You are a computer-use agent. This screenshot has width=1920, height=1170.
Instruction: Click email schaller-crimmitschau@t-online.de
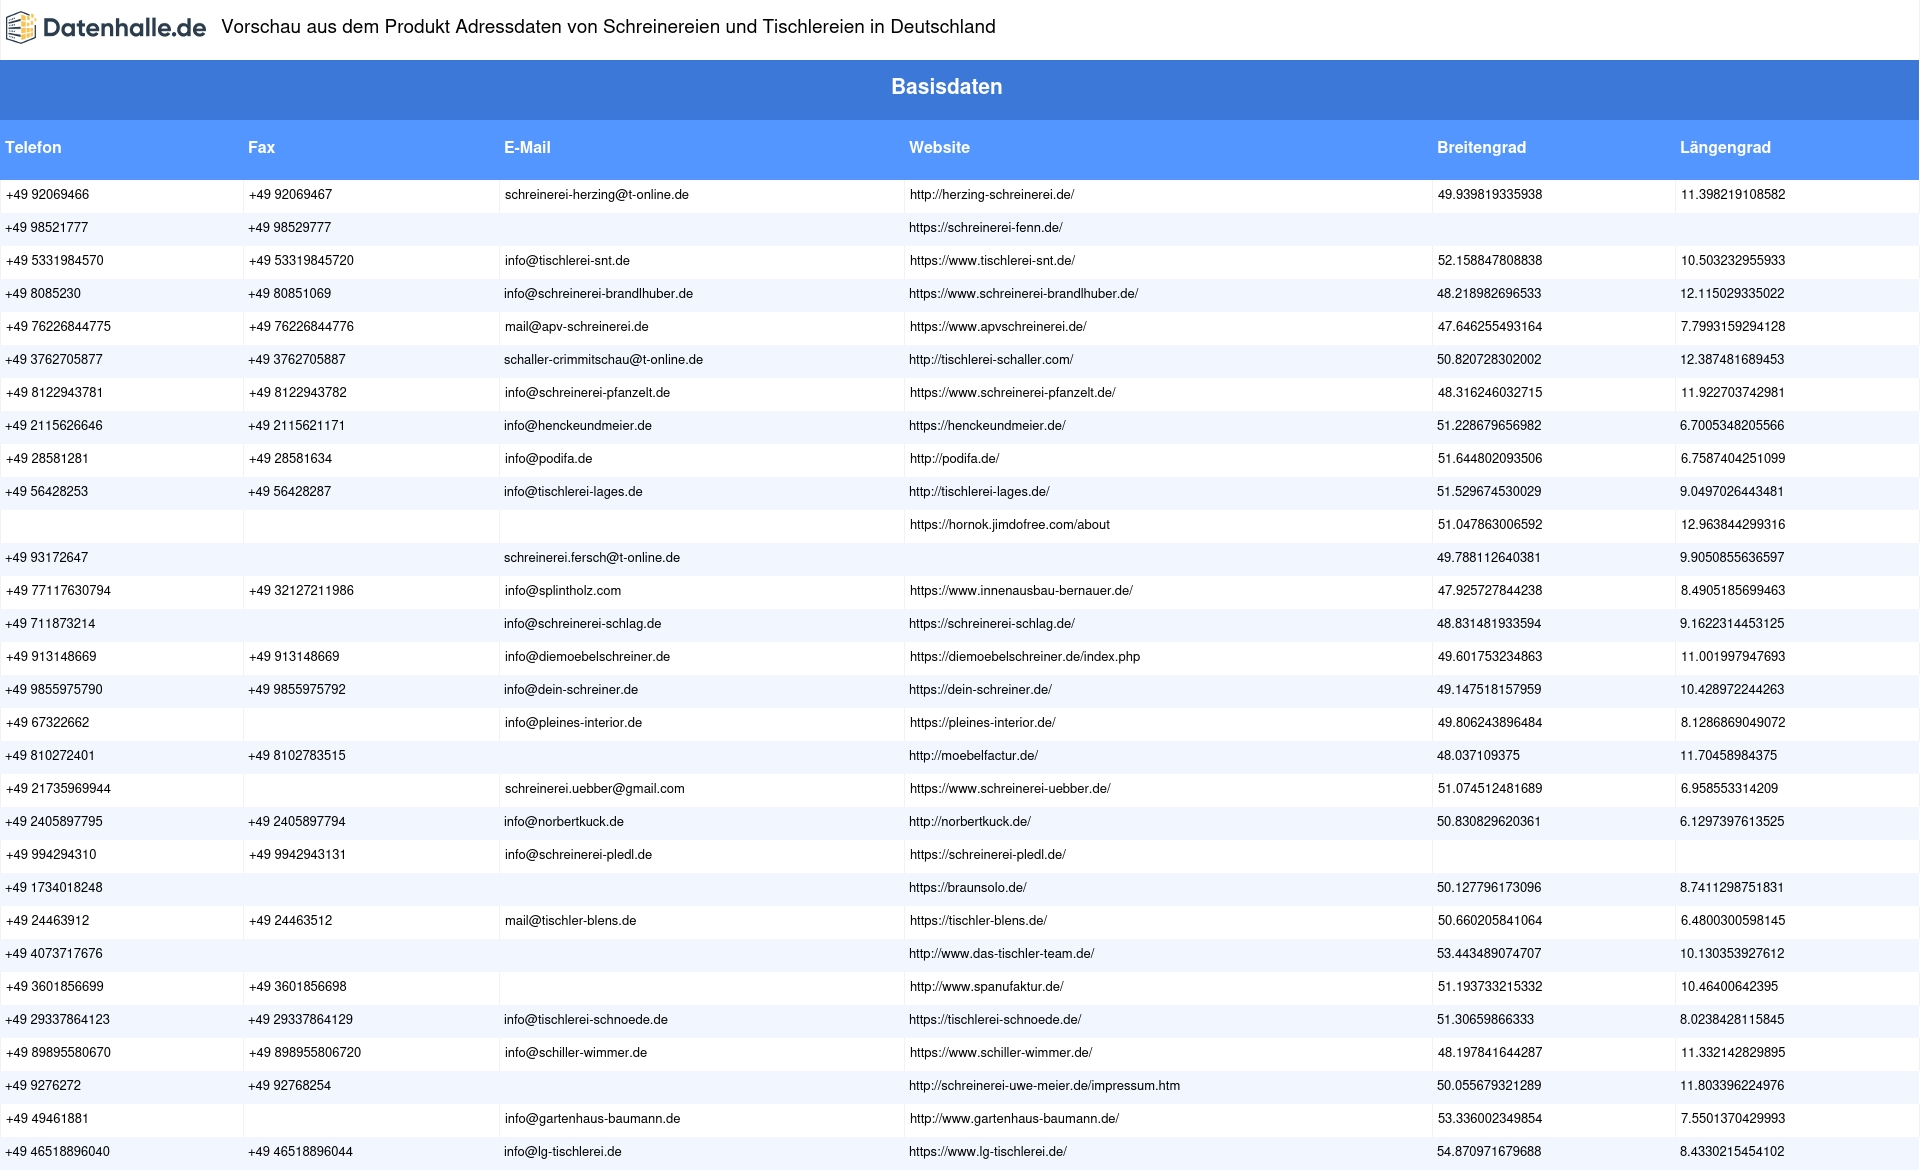603,360
